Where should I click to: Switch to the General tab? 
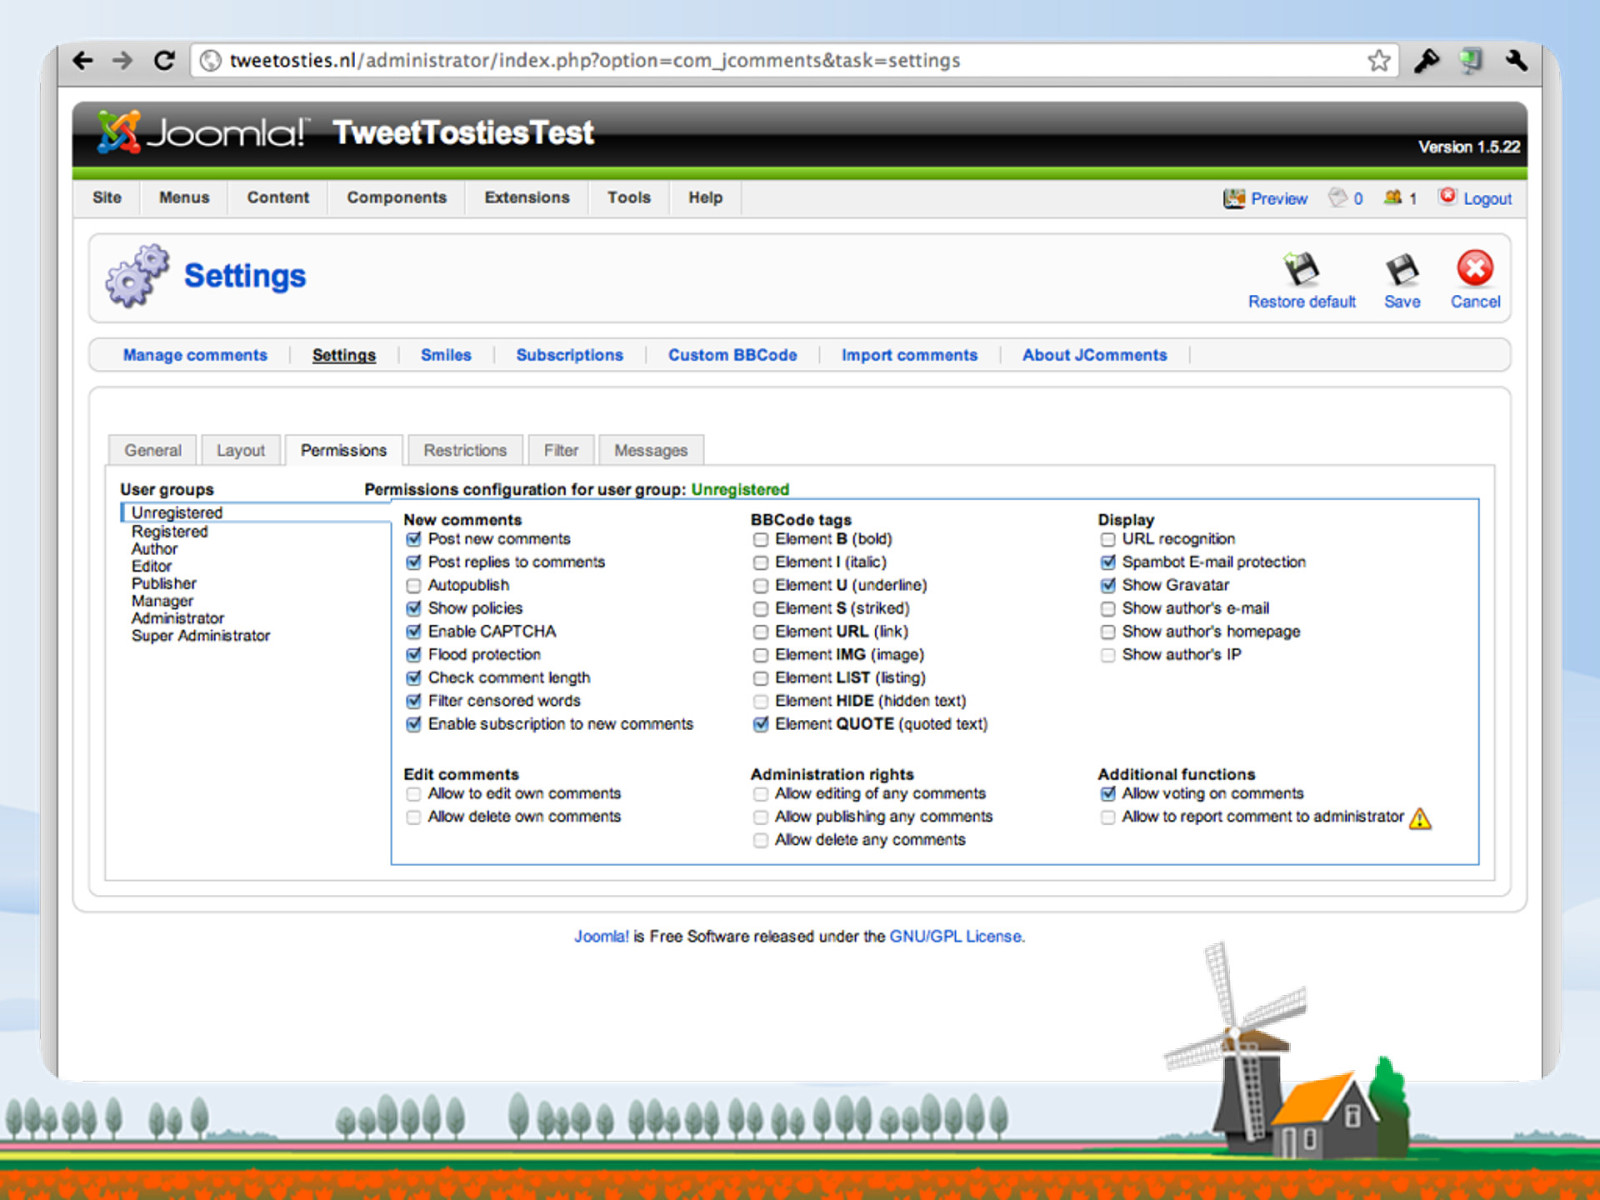(x=153, y=450)
